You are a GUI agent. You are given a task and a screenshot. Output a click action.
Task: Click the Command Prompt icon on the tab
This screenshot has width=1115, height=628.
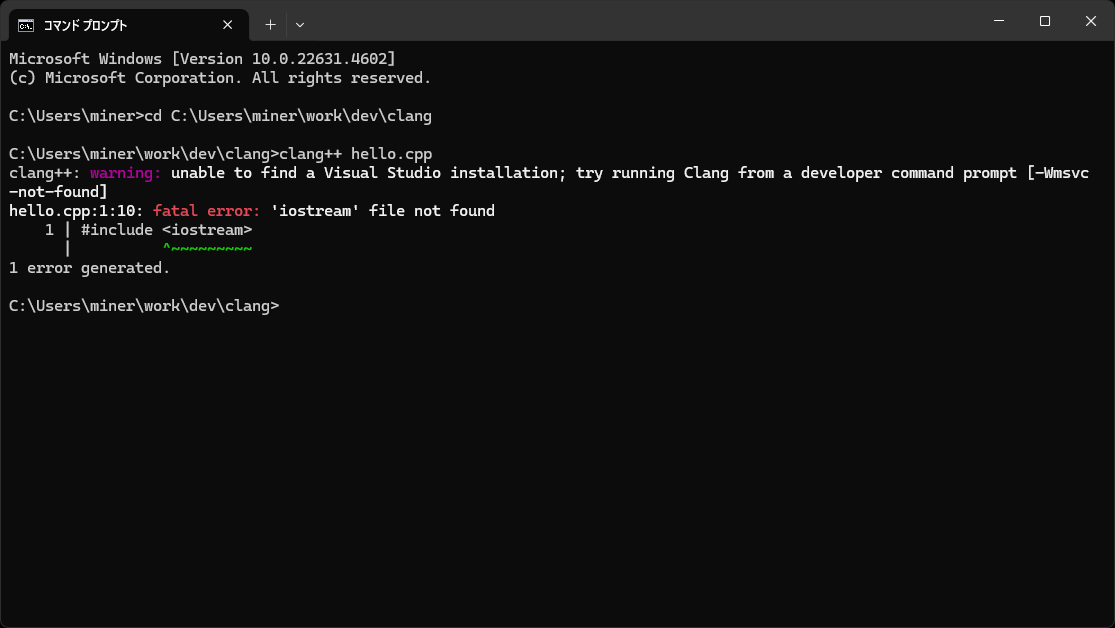[x=25, y=24]
